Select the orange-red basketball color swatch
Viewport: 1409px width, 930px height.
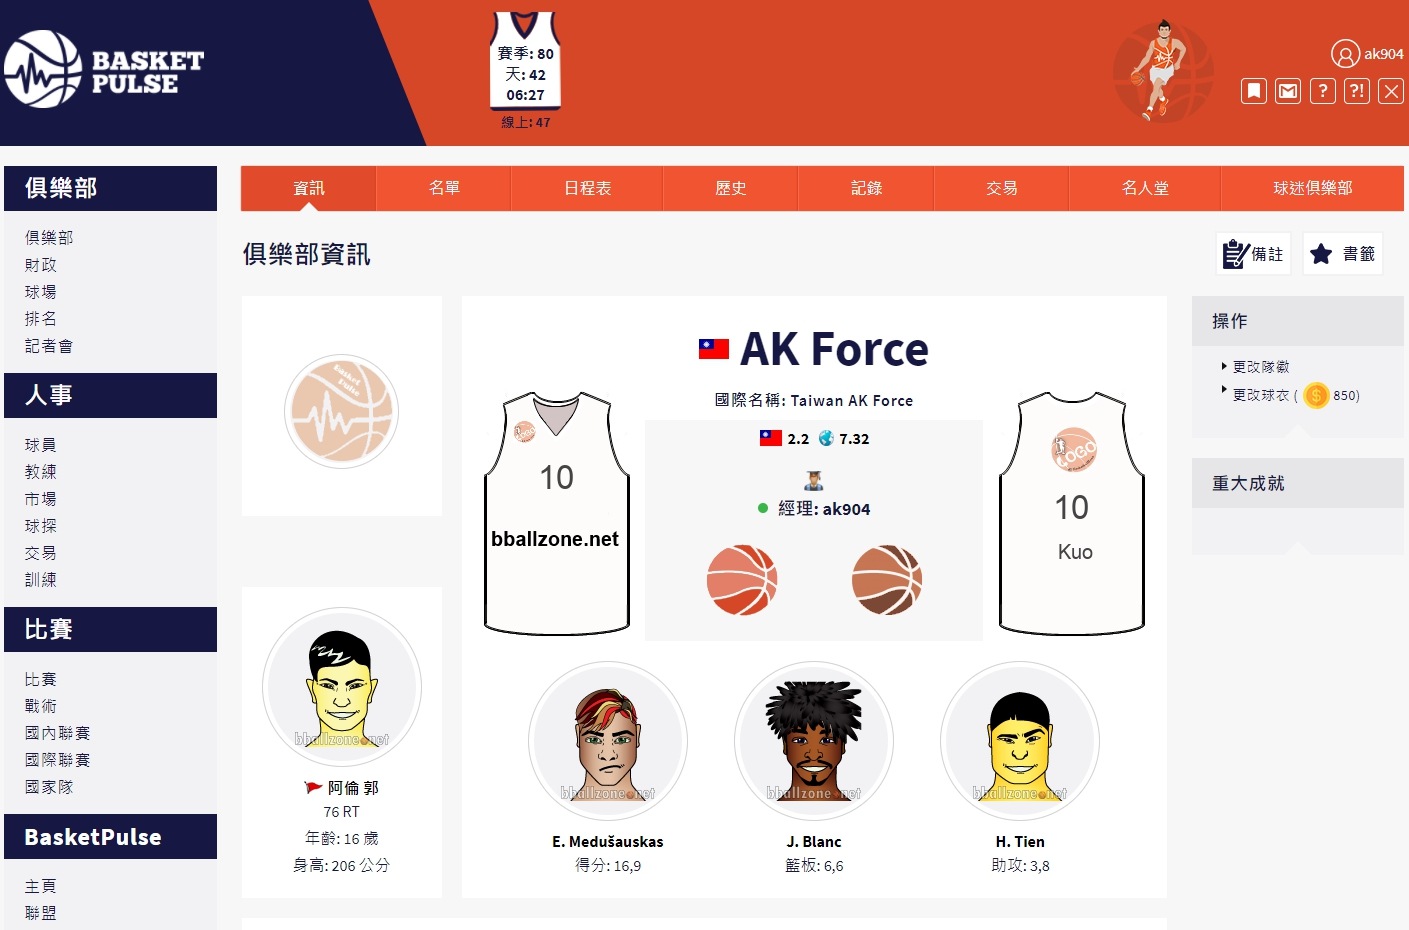pos(742,580)
